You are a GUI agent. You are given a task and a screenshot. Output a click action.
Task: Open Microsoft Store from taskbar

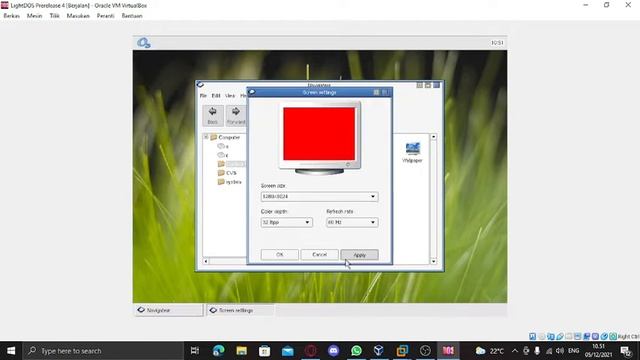tap(264, 351)
